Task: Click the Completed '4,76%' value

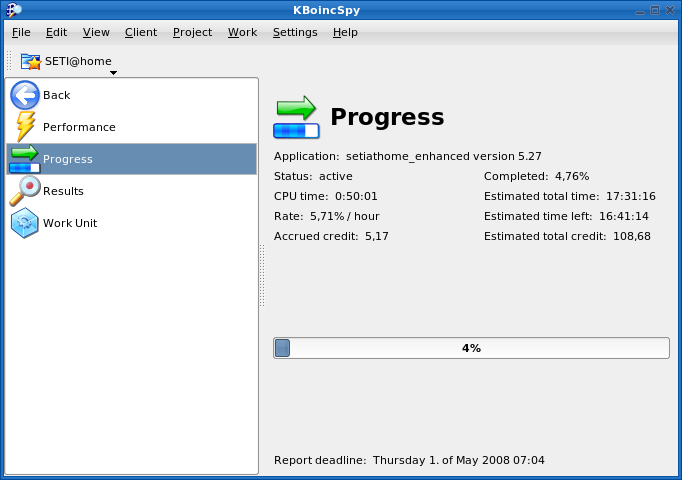Action: point(572,176)
